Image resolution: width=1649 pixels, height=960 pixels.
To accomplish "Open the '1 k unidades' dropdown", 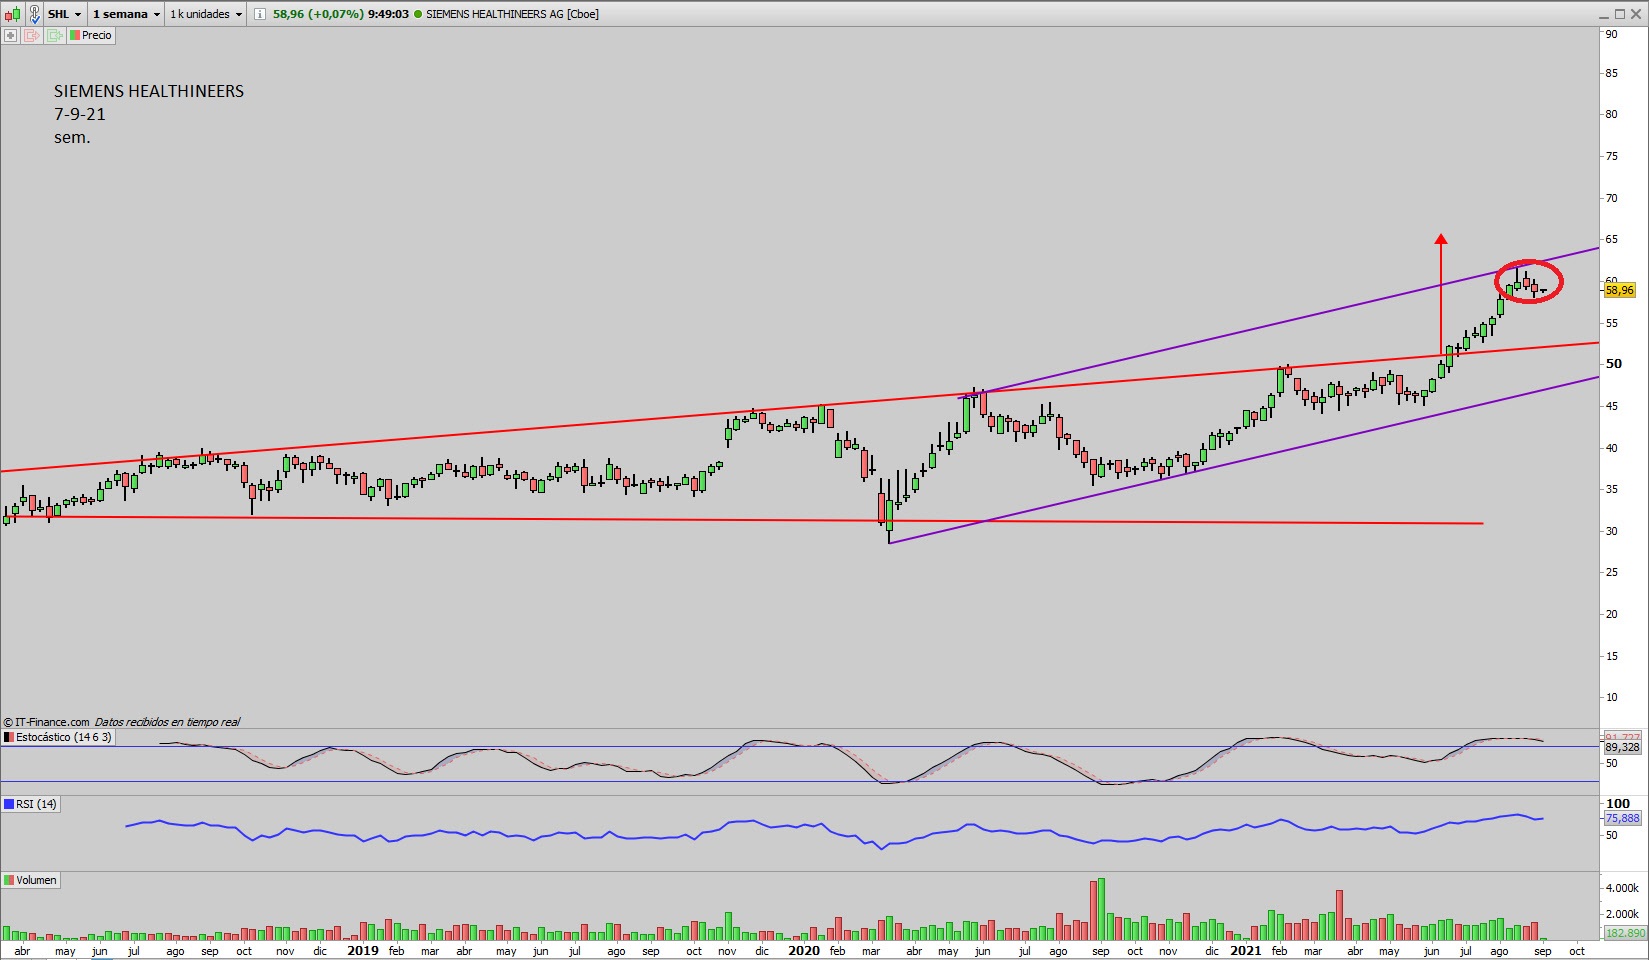I will point(206,14).
